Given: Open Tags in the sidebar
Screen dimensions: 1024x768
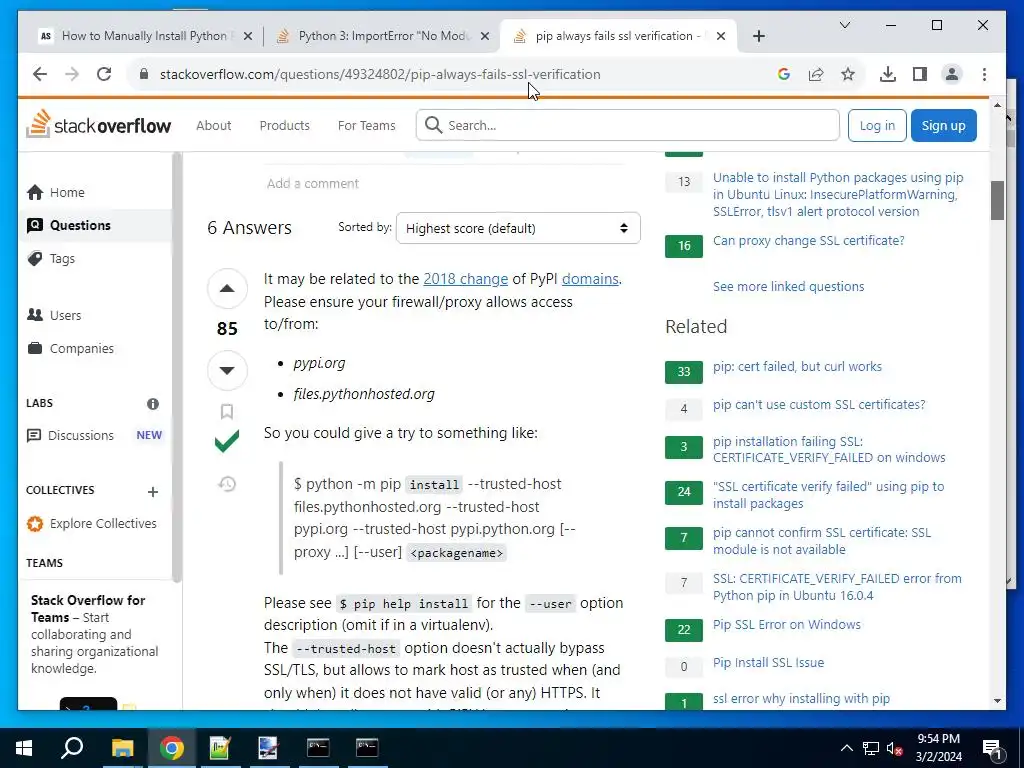Looking at the screenshot, I should [62, 259].
